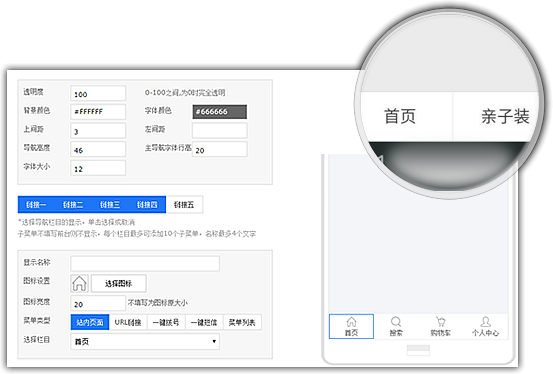Select the 菜单列表 menu type tab

point(242,322)
